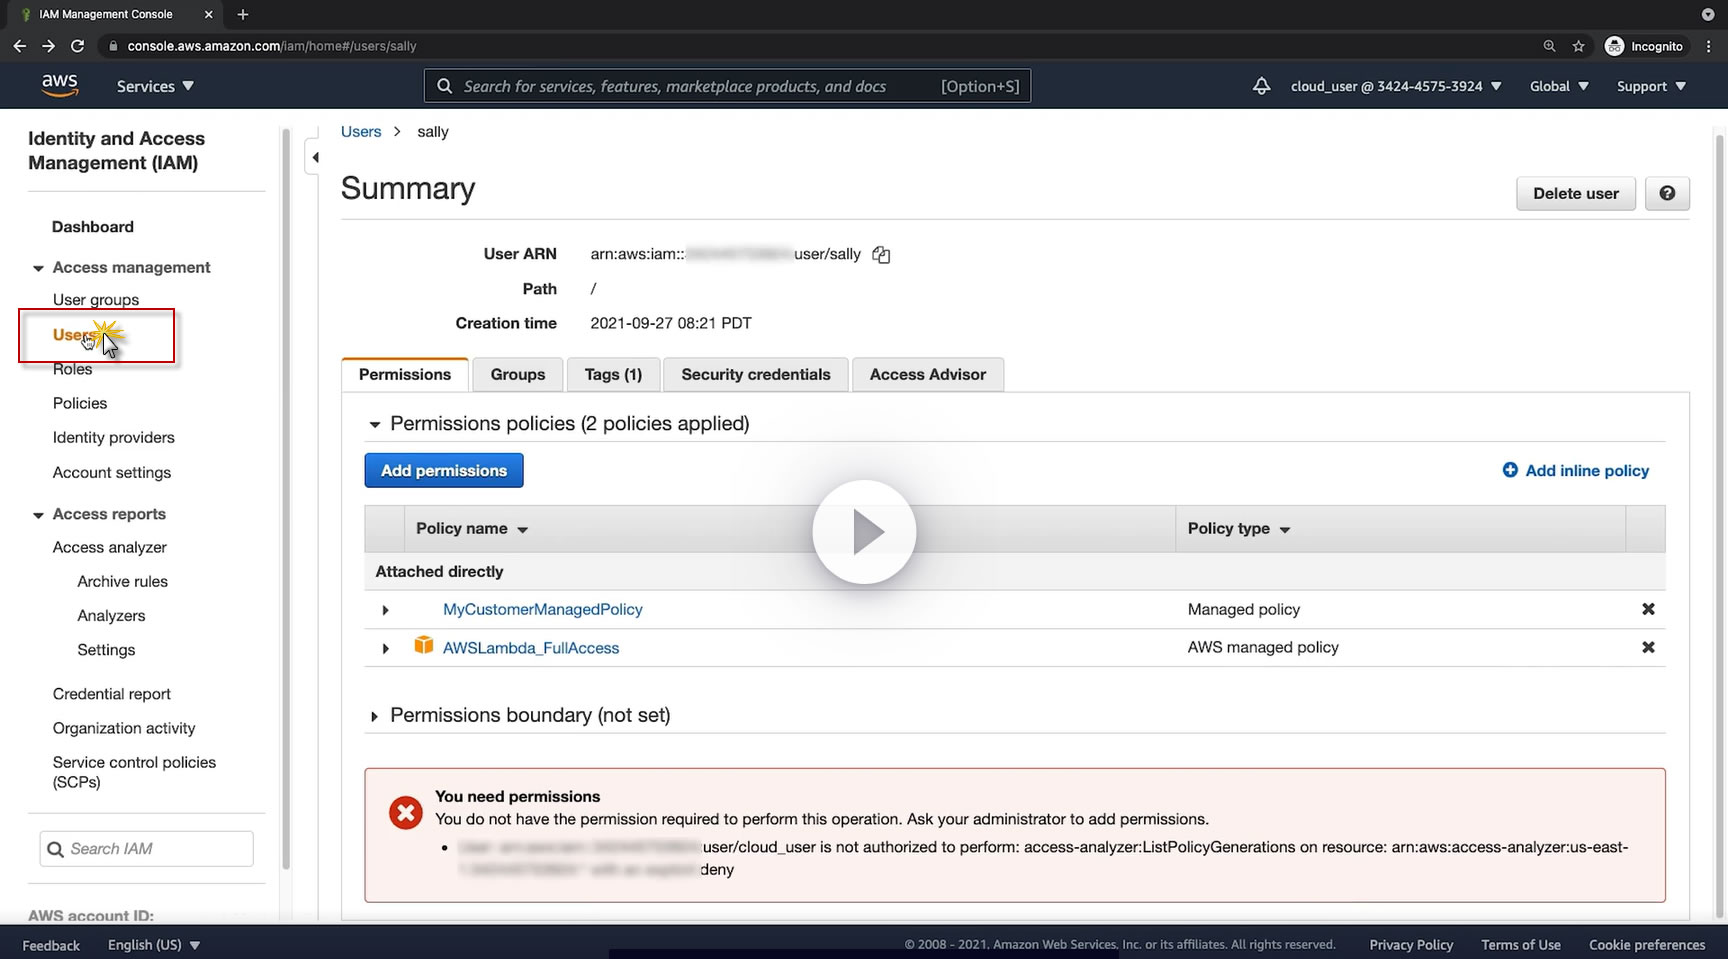Click the Add permissions button
The width and height of the screenshot is (1728, 959).
click(443, 471)
